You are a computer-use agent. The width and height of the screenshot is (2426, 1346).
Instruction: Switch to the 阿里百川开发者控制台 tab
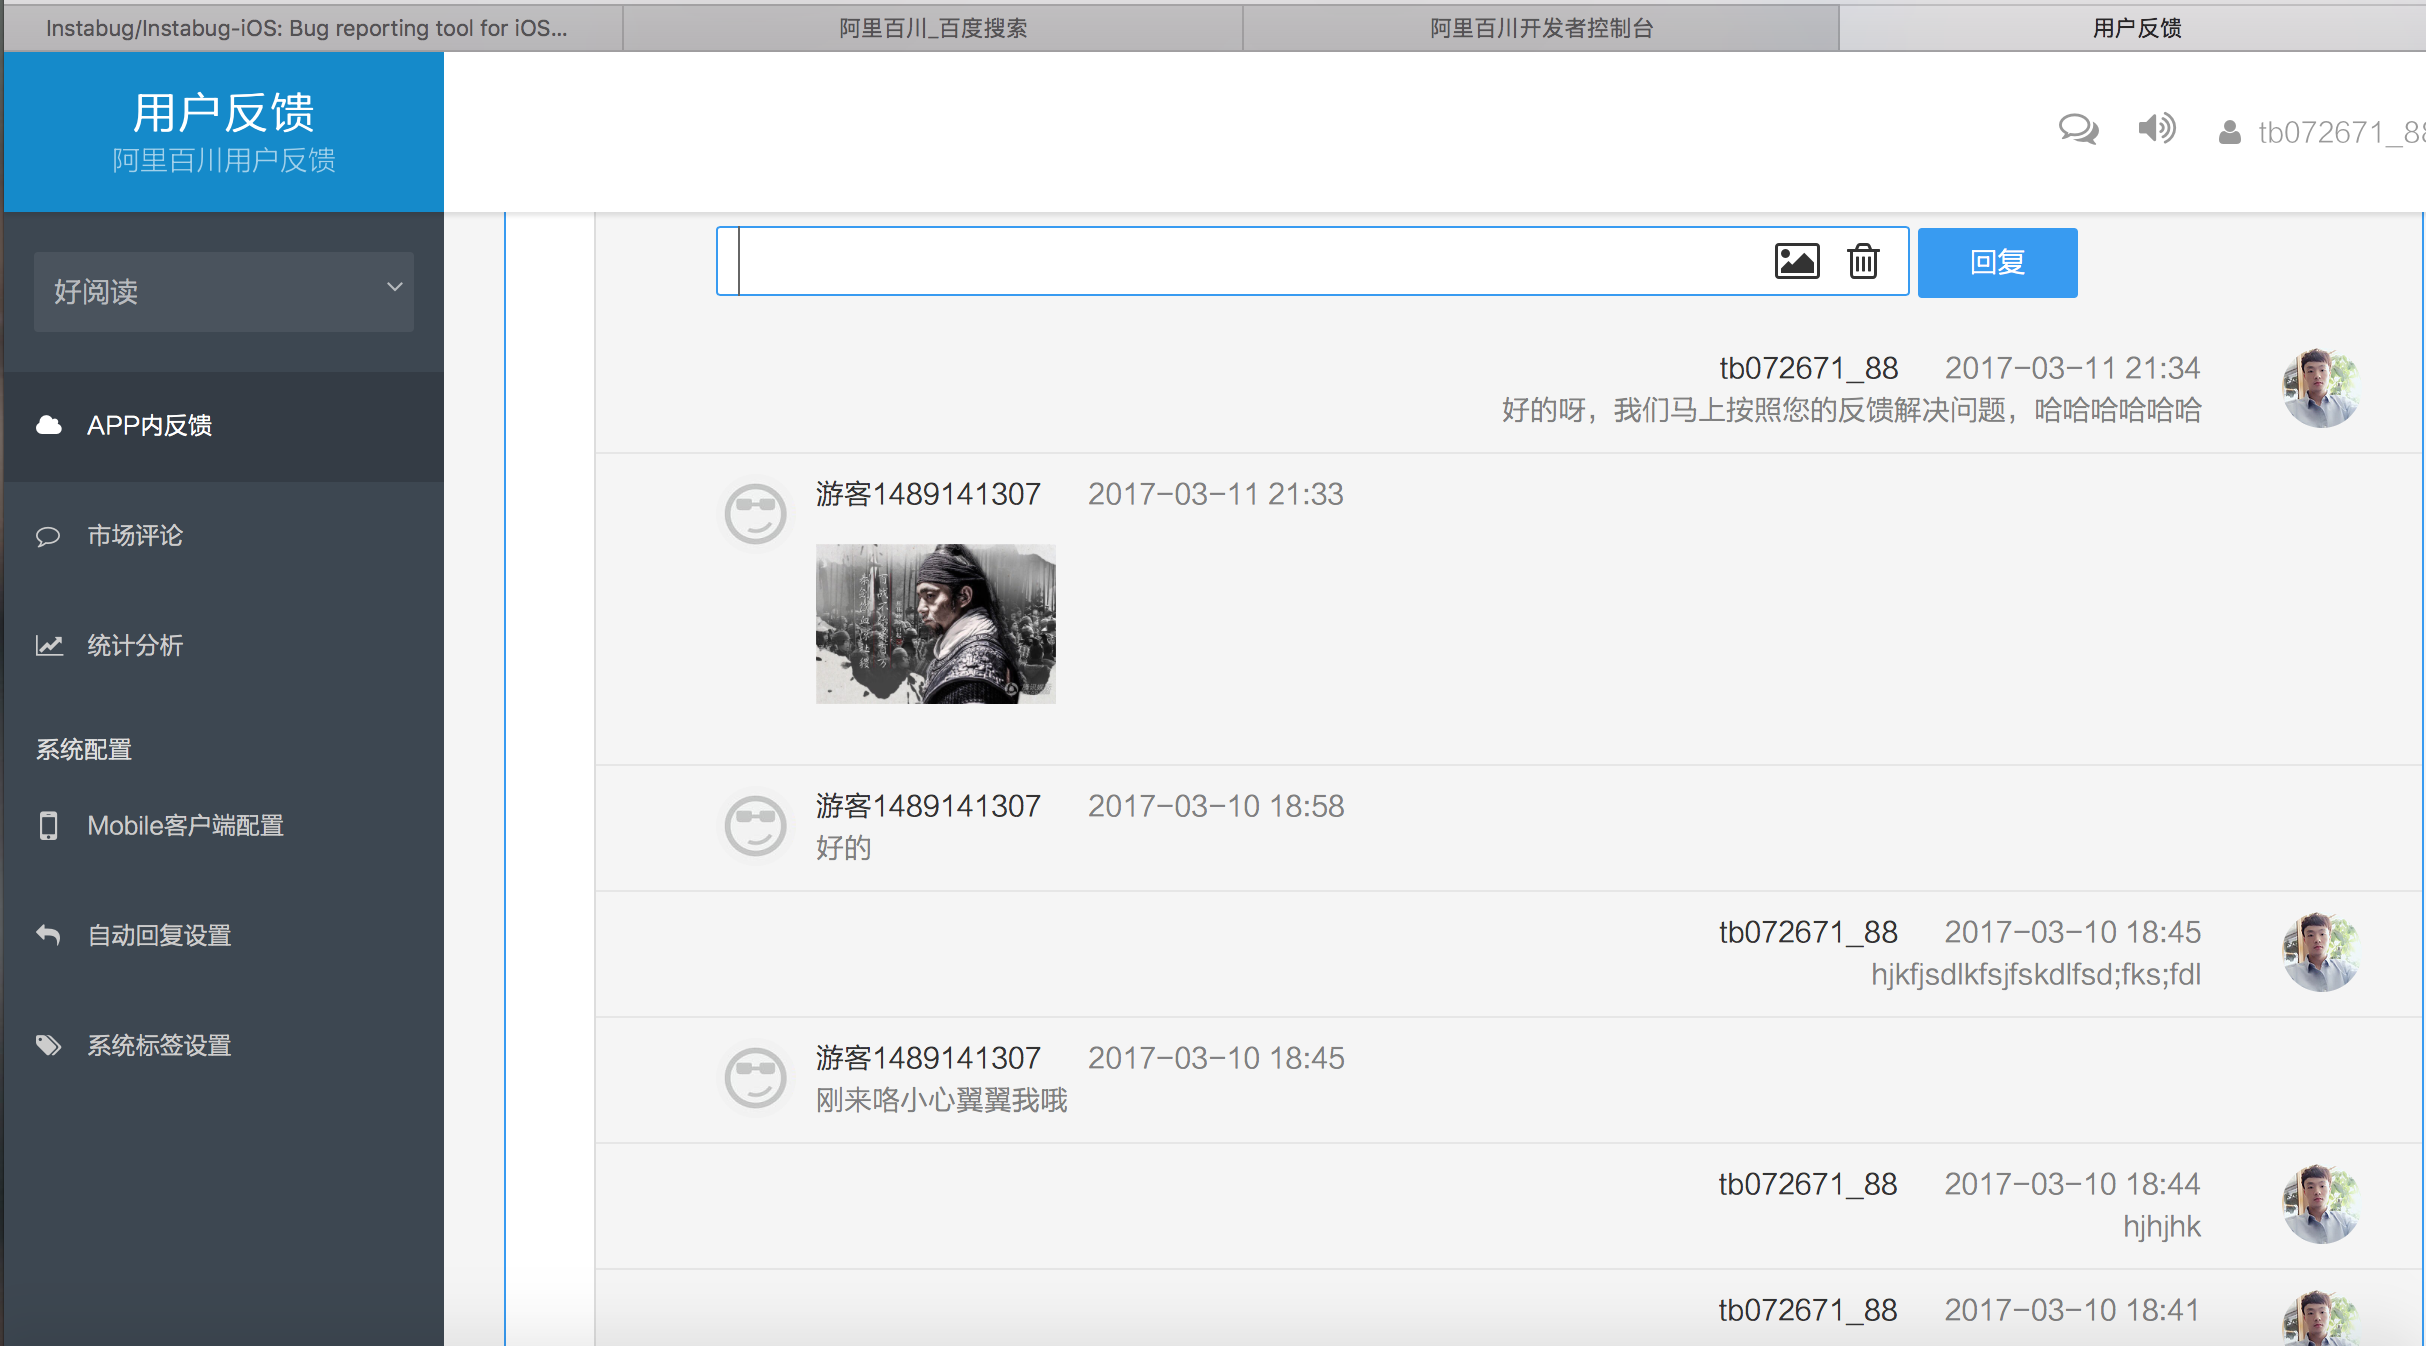[x=1540, y=28]
